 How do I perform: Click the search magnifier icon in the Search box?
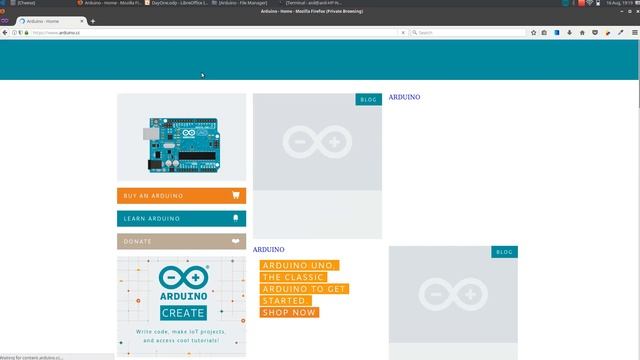coord(415,33)
